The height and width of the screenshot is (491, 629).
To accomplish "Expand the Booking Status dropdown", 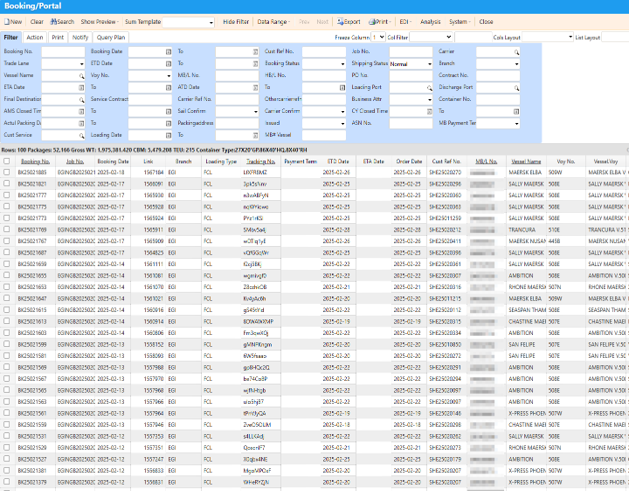I will (x=343, y=63).
